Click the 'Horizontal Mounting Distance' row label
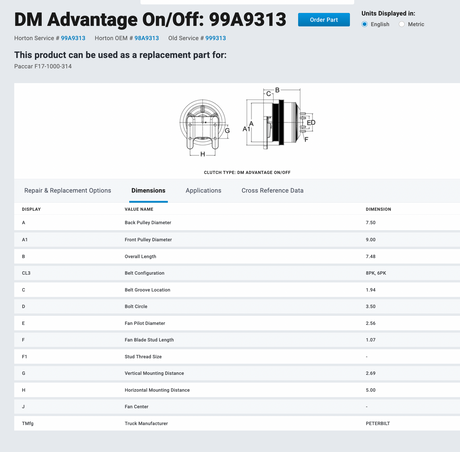 [157, 390]
